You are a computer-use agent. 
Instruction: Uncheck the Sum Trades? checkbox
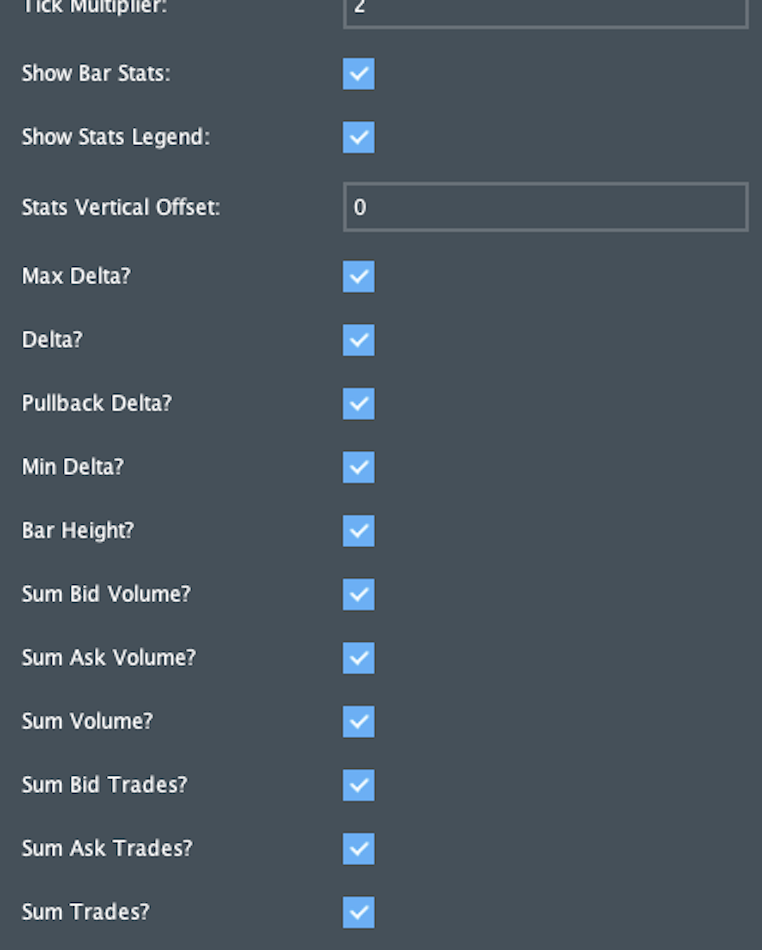point(359,912)
